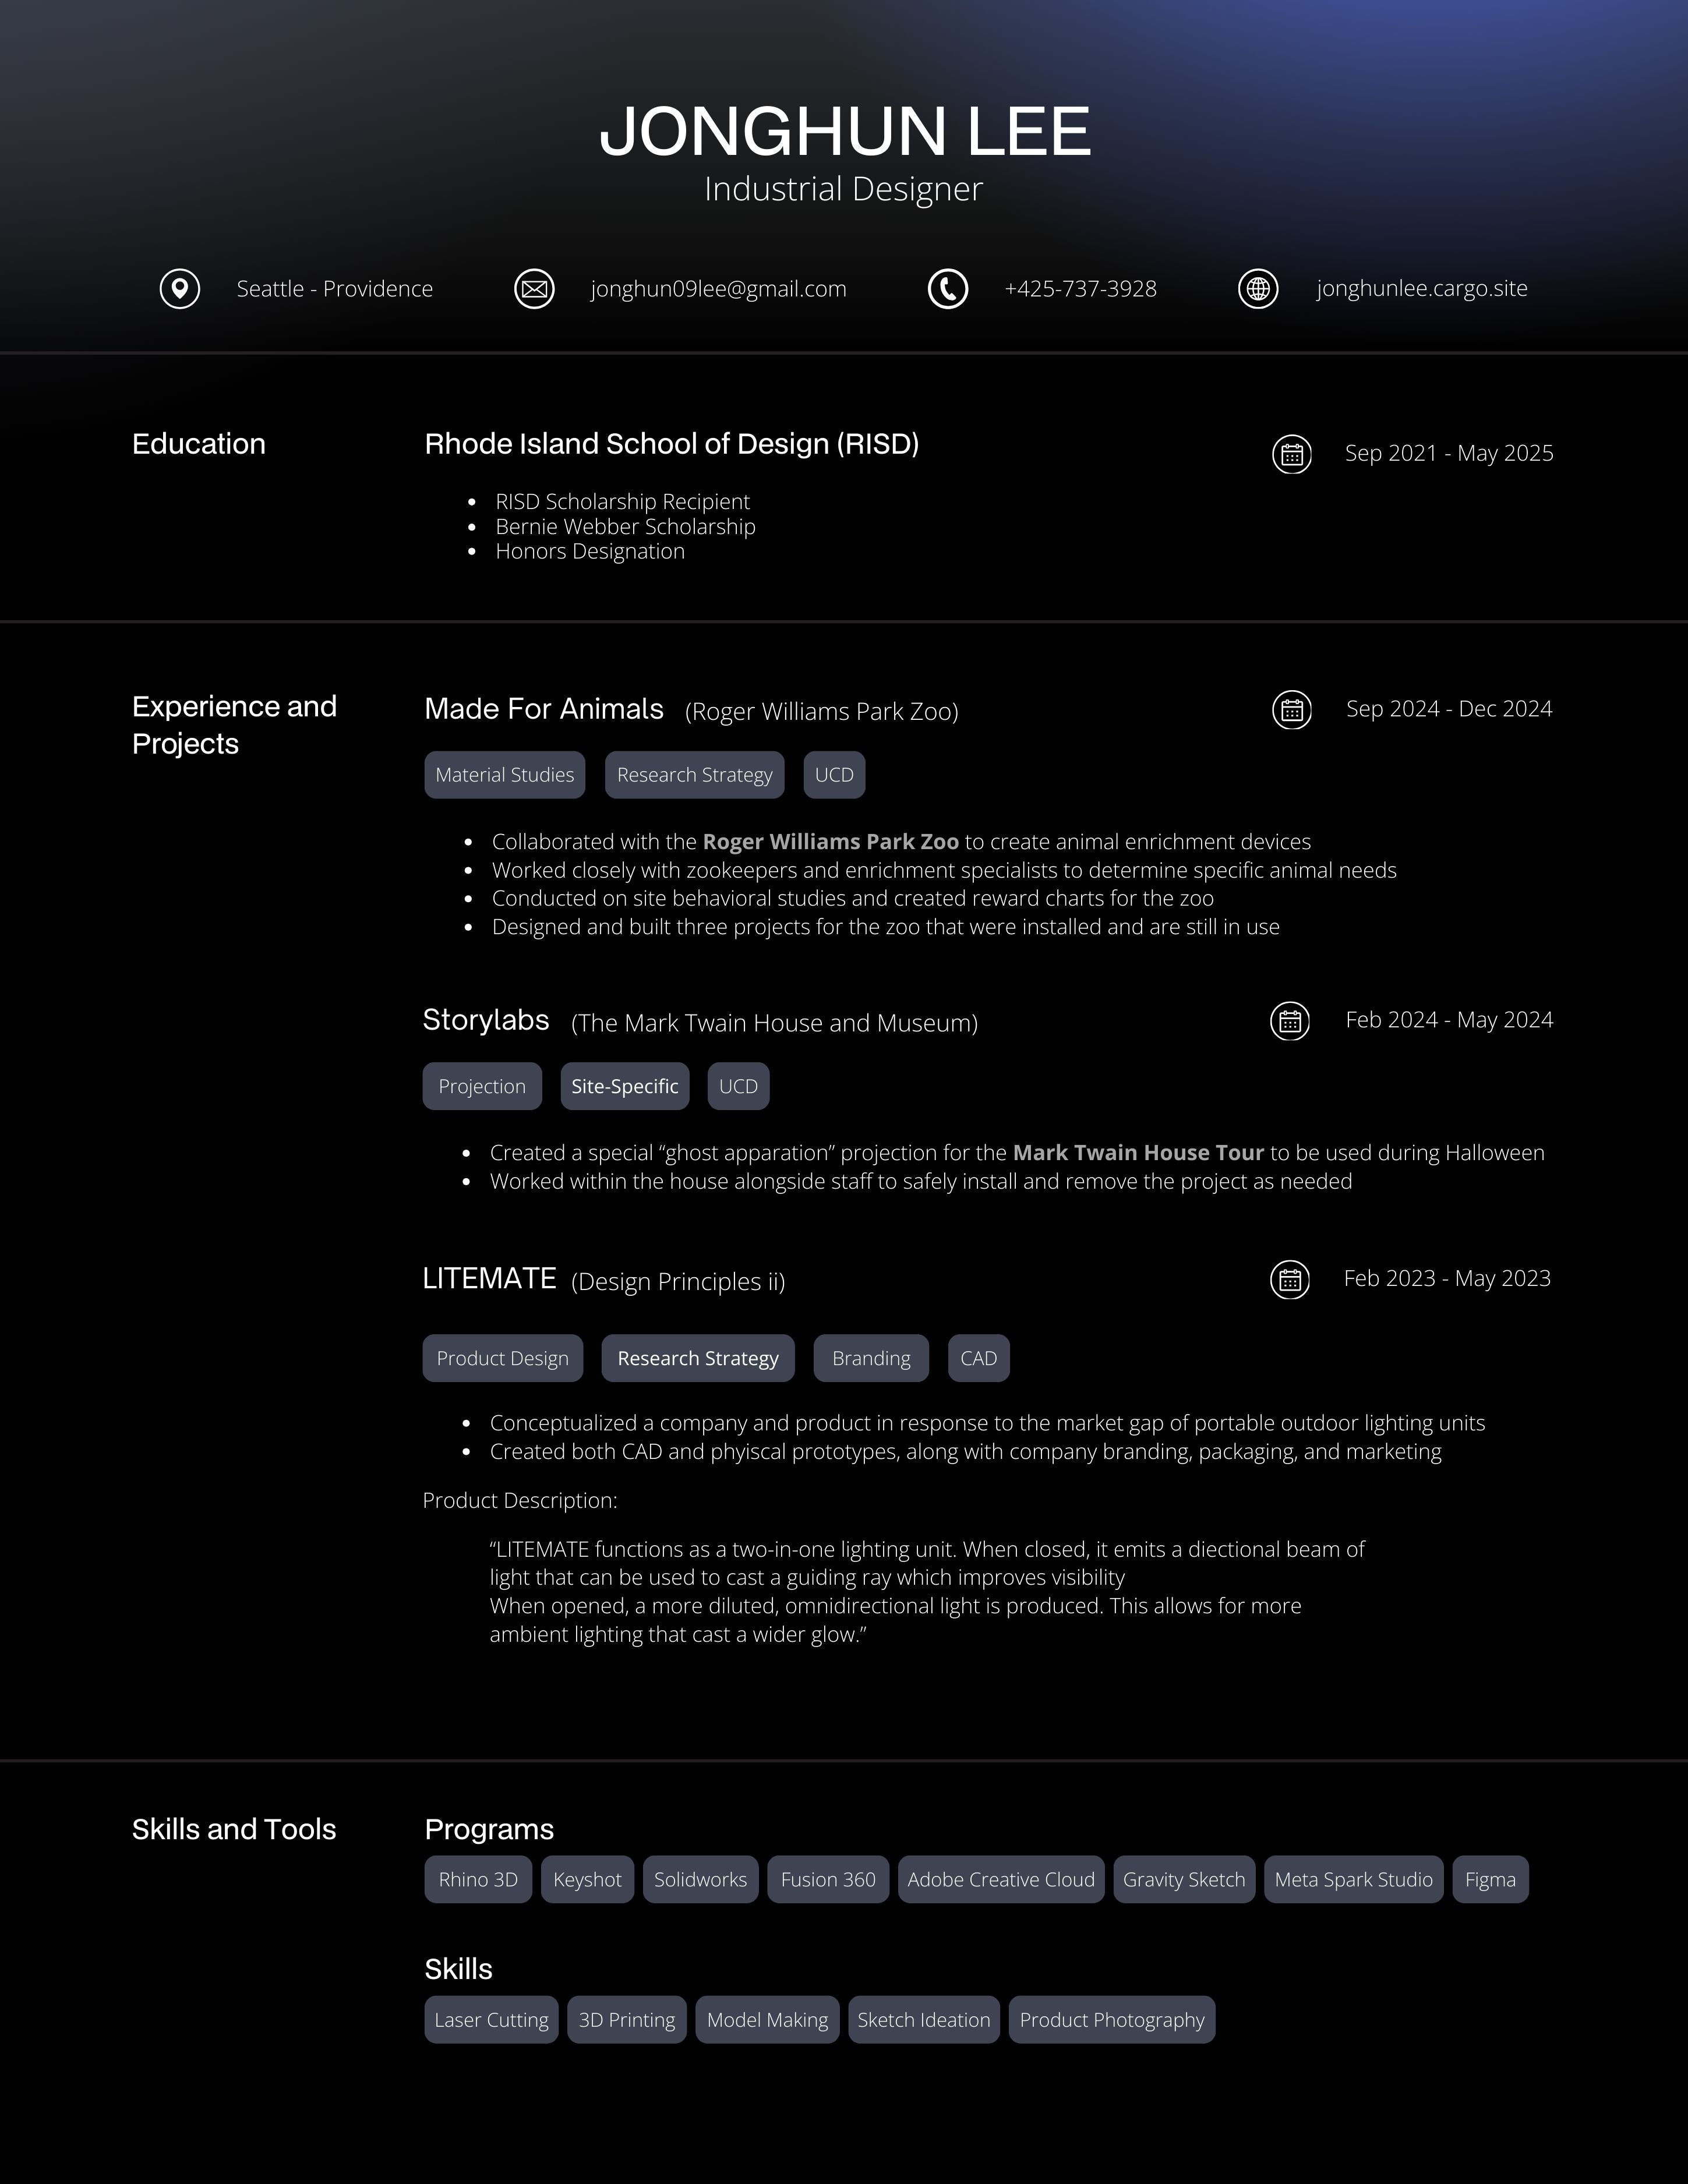Click the globe website icon
Viewport: 1688px width, 2184px height.
point(1258,289)
